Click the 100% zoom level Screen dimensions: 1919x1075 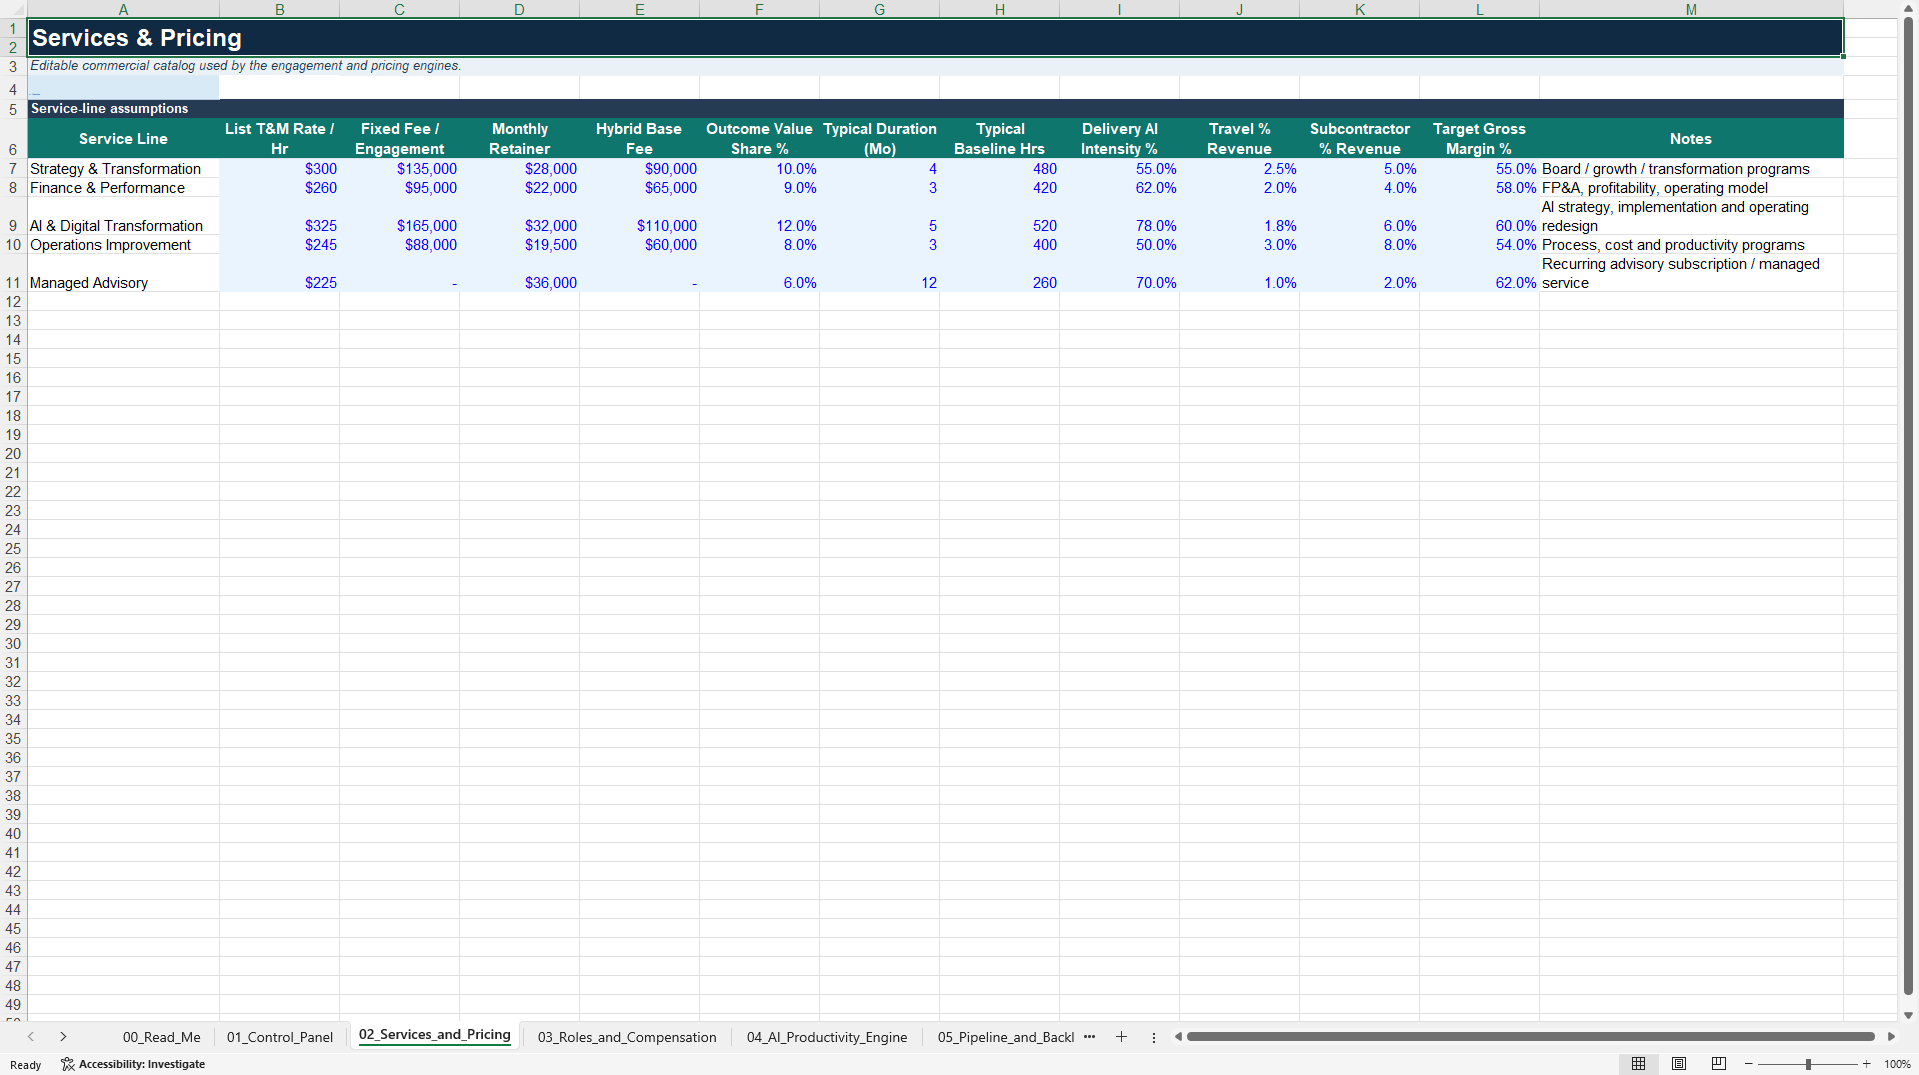[1897, 1064]
